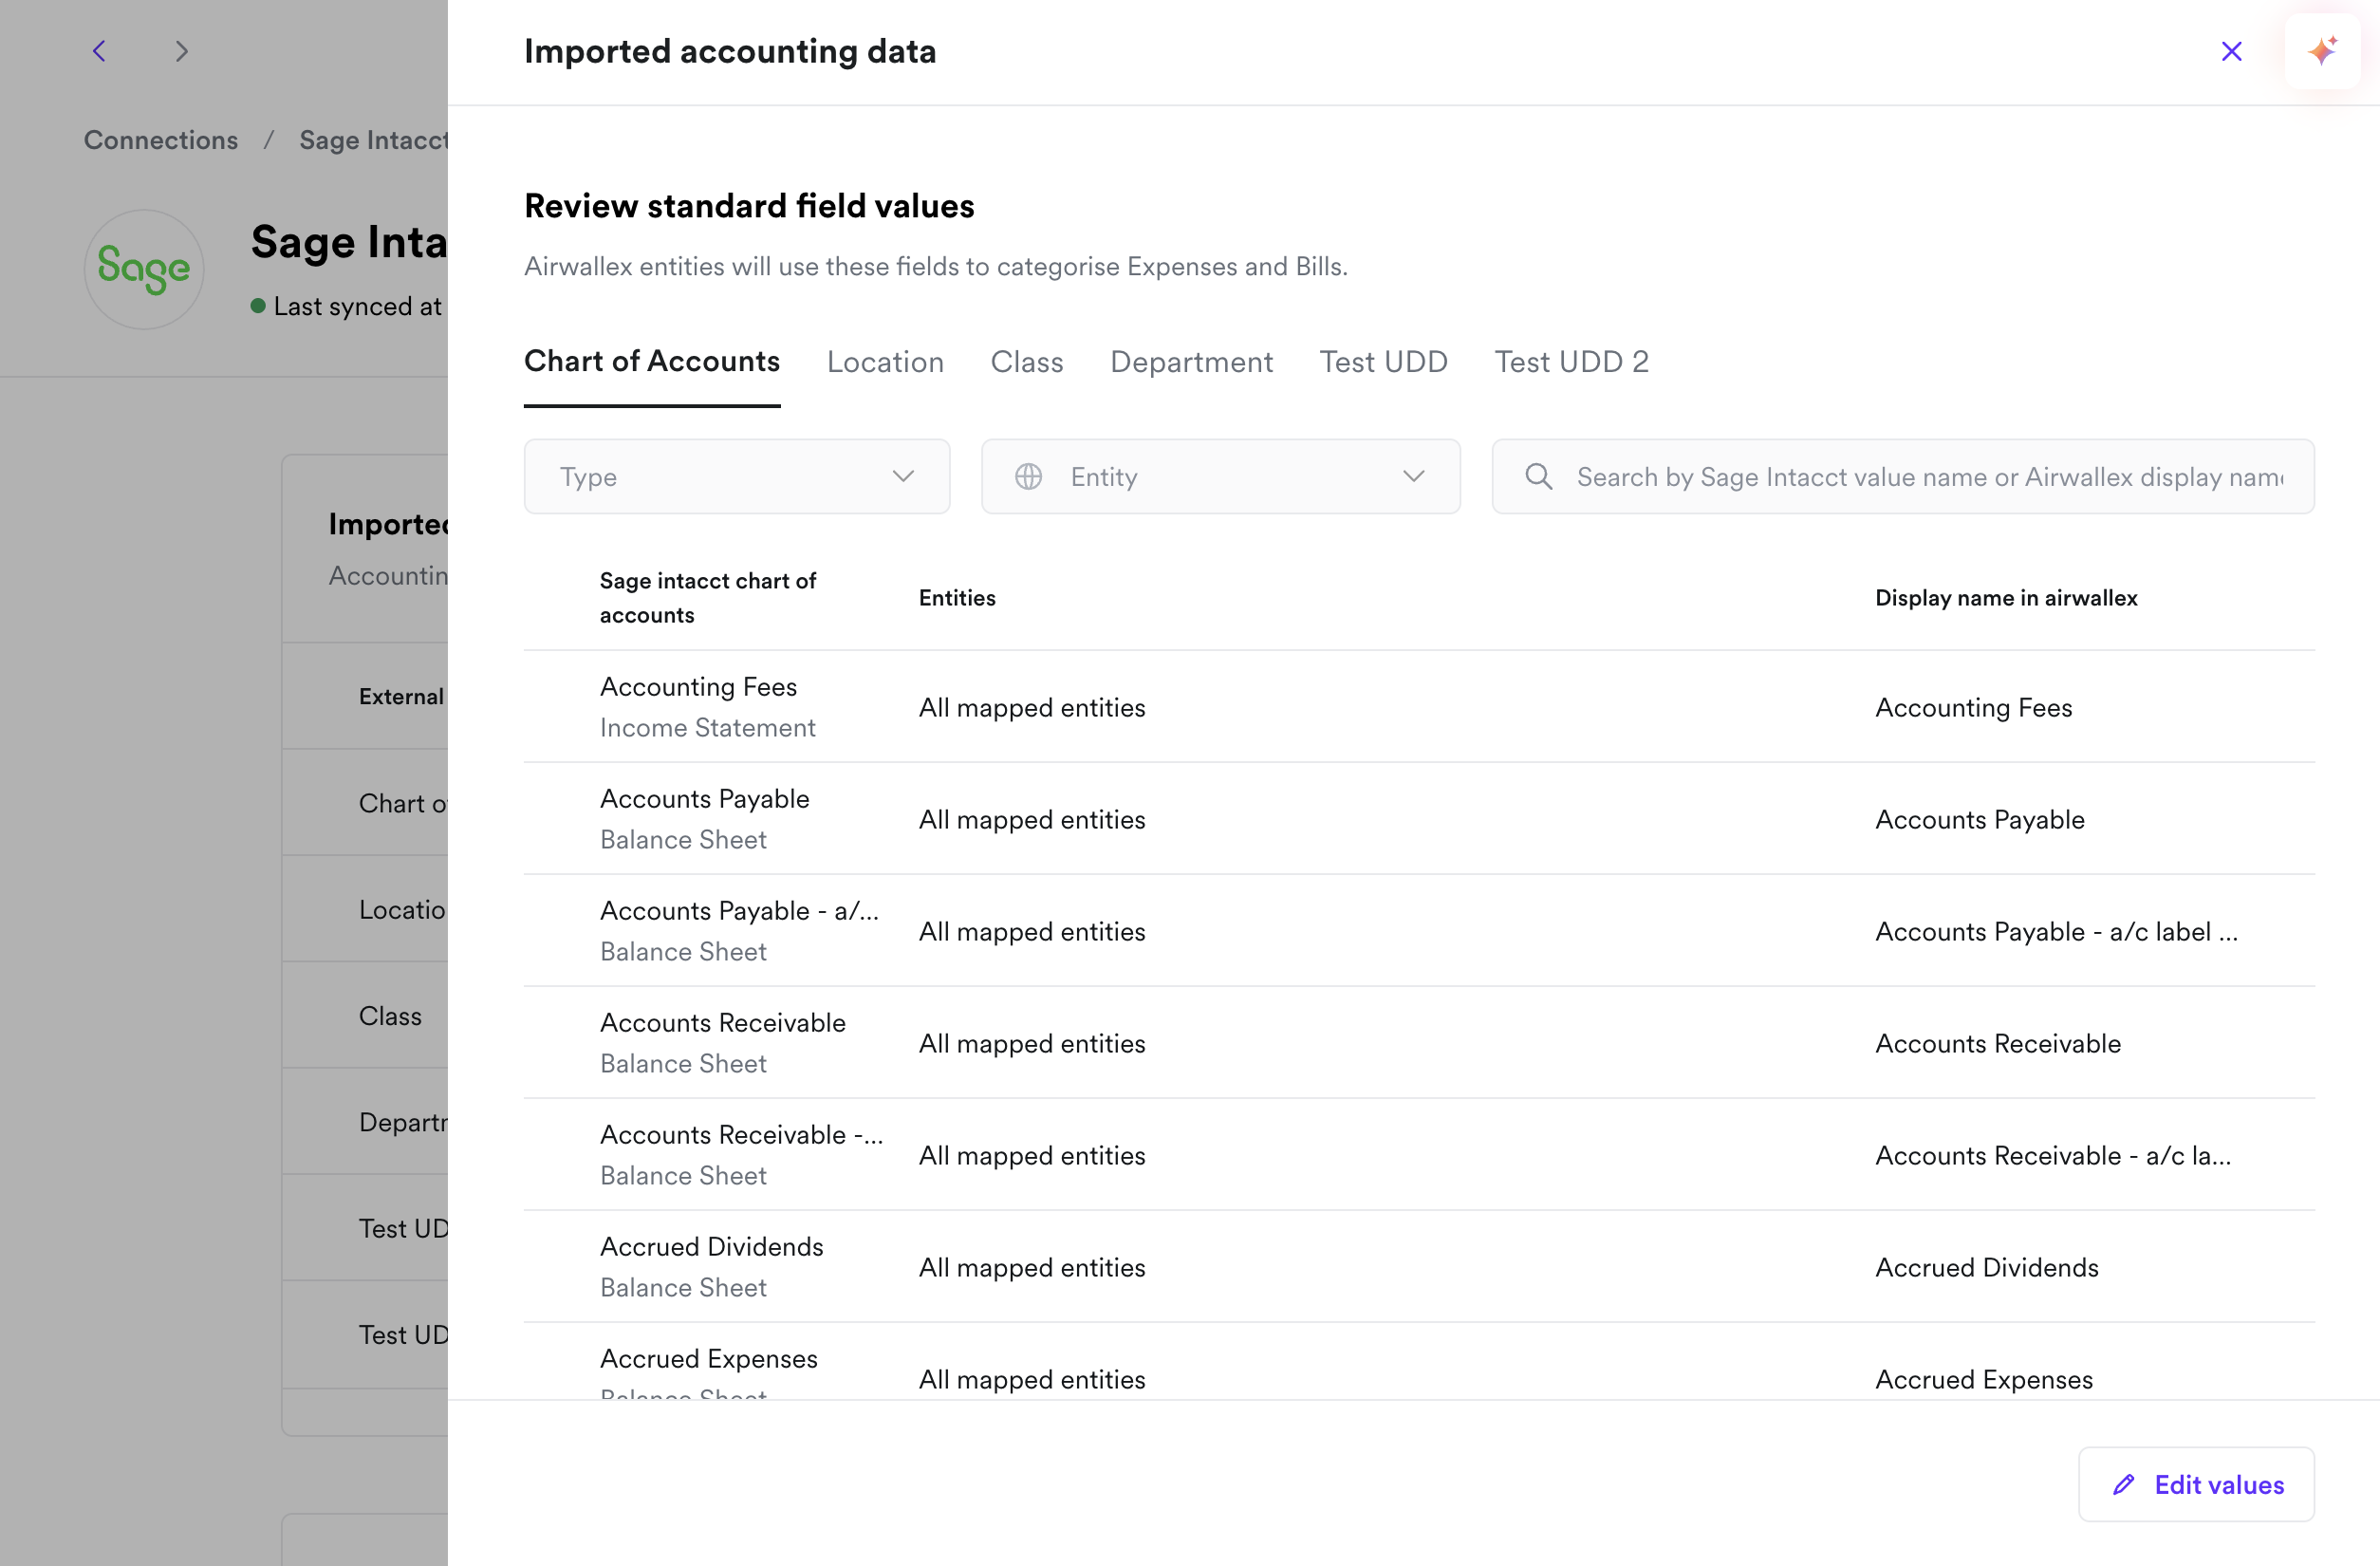Open the Entity filter dropdown
The image size is (2380, 1566).
coord(1220,476)
